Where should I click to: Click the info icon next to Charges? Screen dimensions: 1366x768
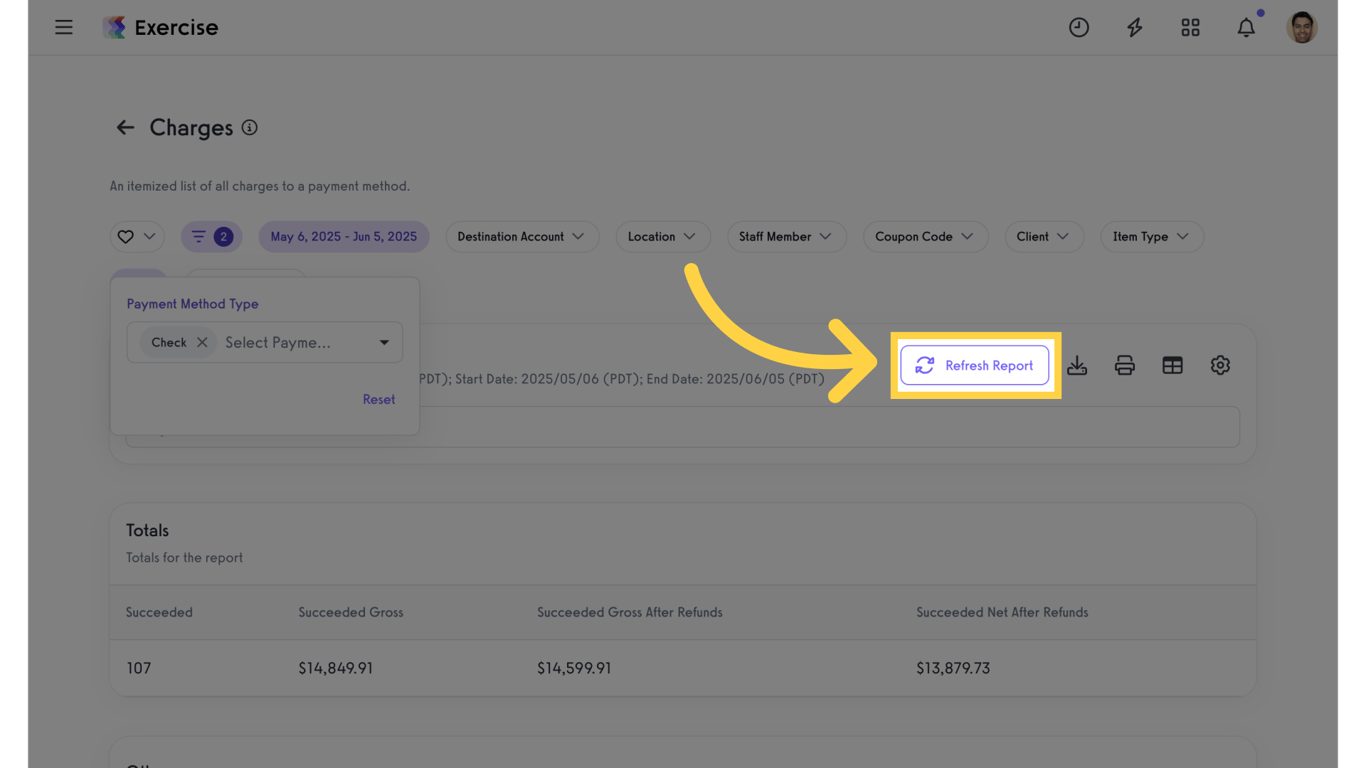250,128
